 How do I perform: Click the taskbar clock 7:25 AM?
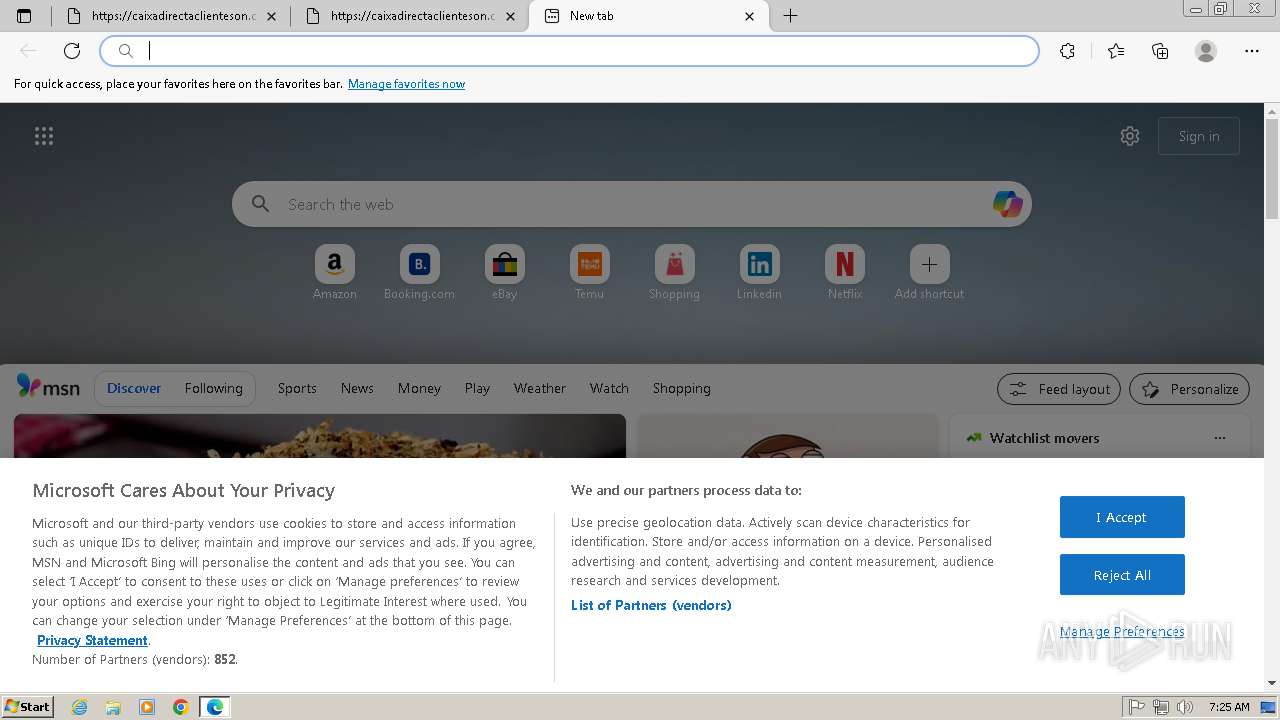click(x=1229, y=707)
